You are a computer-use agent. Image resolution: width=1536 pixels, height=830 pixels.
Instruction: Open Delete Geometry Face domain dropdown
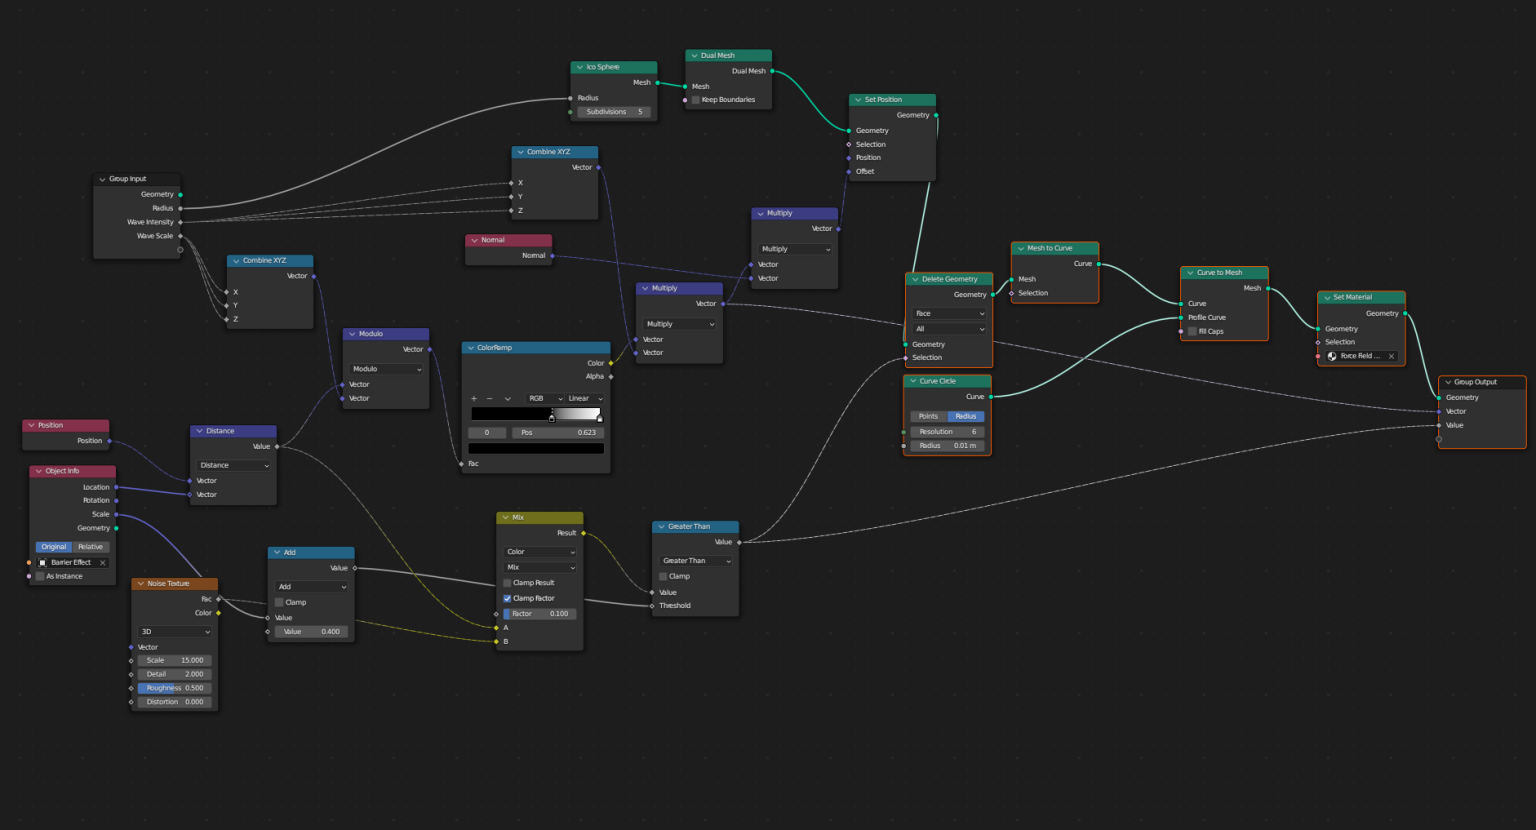(949, 313)
